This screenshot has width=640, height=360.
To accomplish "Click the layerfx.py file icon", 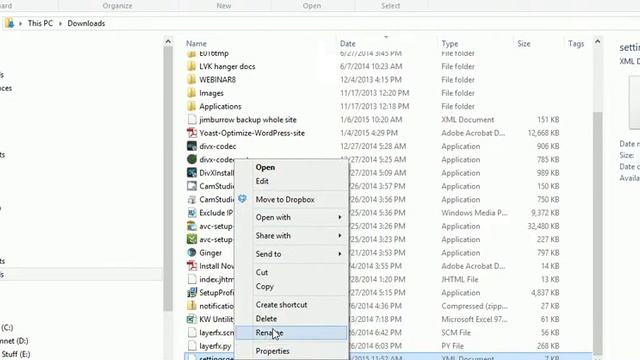I will click(x=191, y=346).
